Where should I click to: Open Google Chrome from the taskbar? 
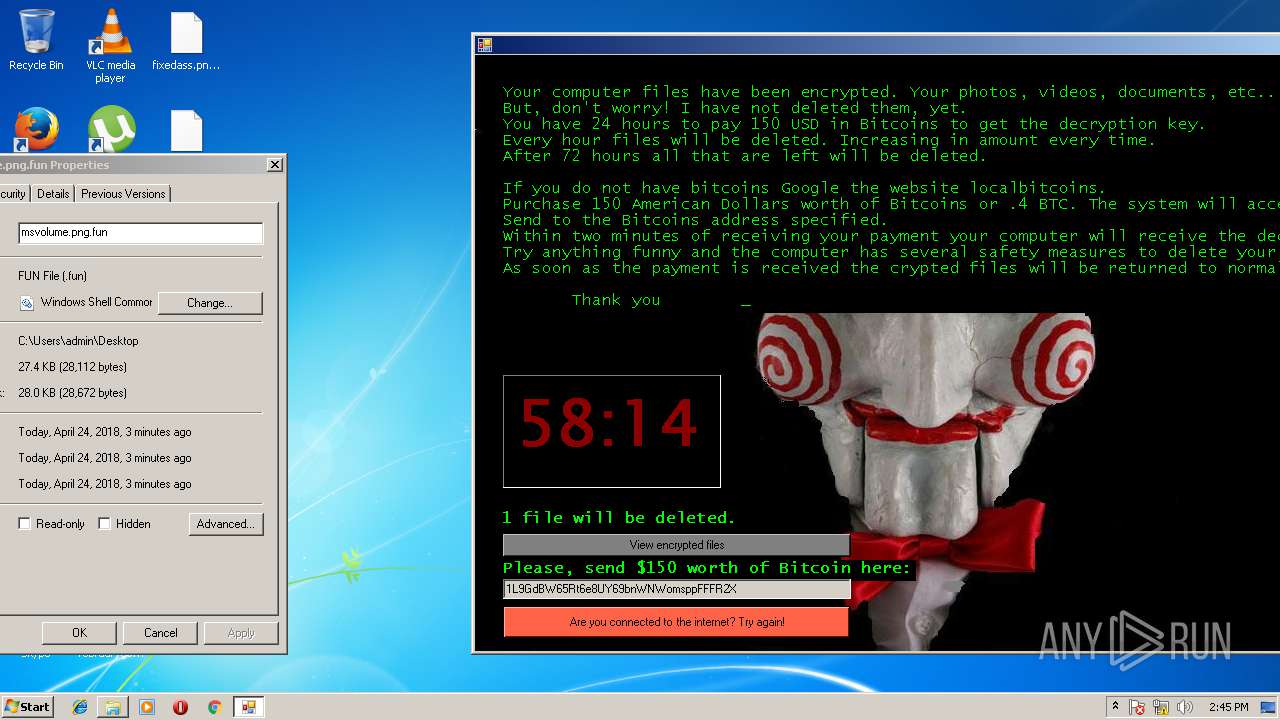pyautogui.click(x=214, y=707)
